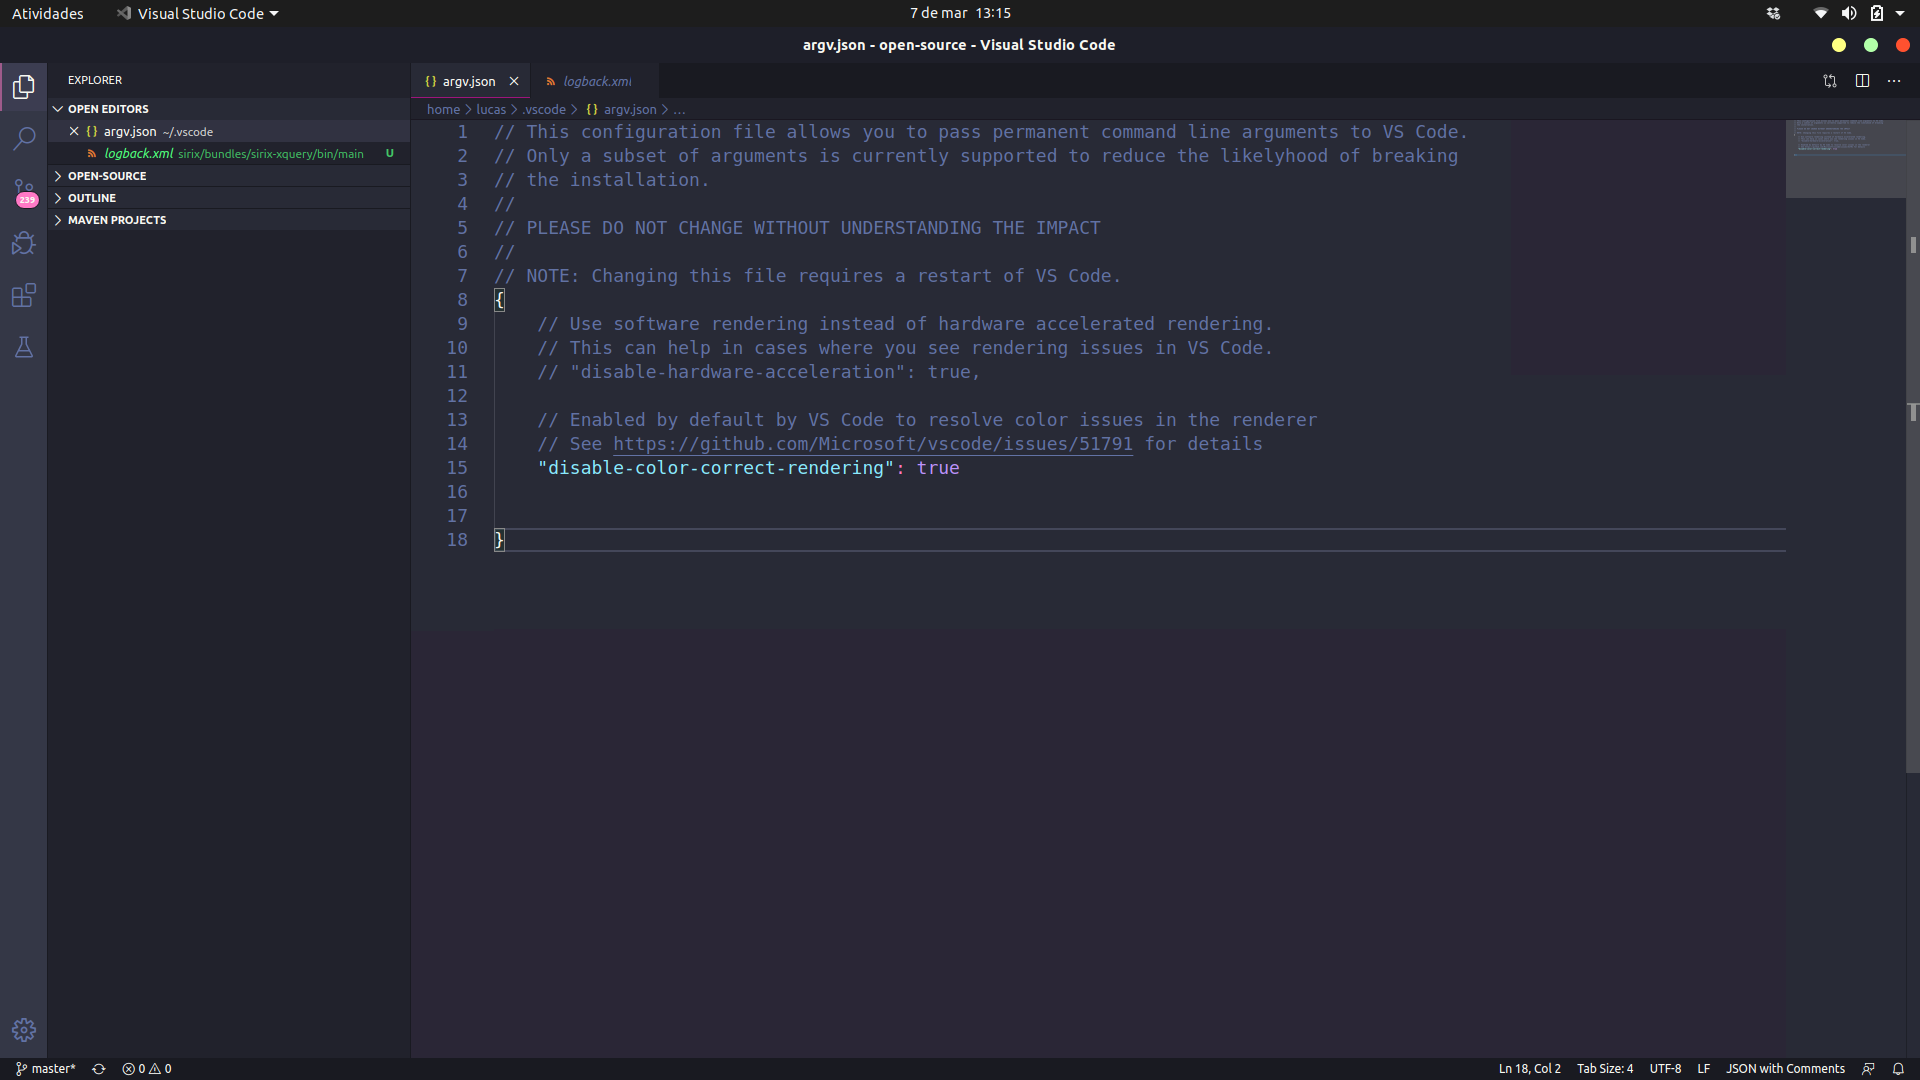Click the Accounts icon in the status bar
Screen dimensions: 1920x1080
[1868, 1068]
